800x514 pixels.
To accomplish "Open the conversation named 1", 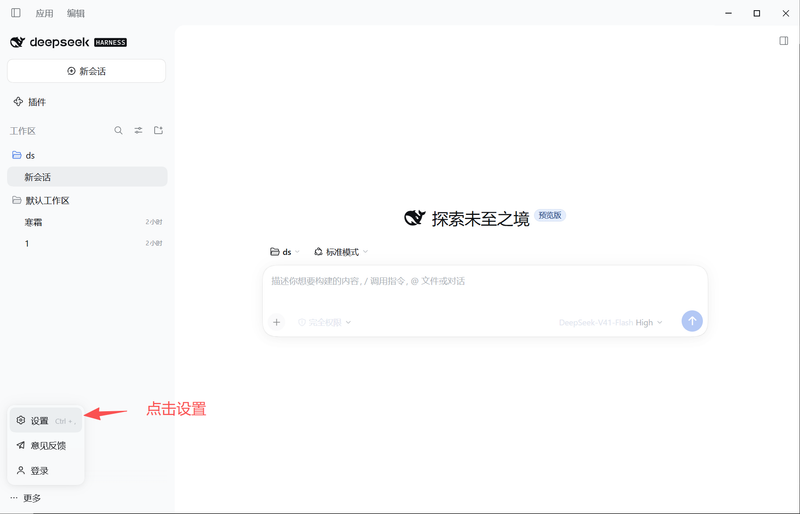I will pyautogui.click(x=87, y=243).
